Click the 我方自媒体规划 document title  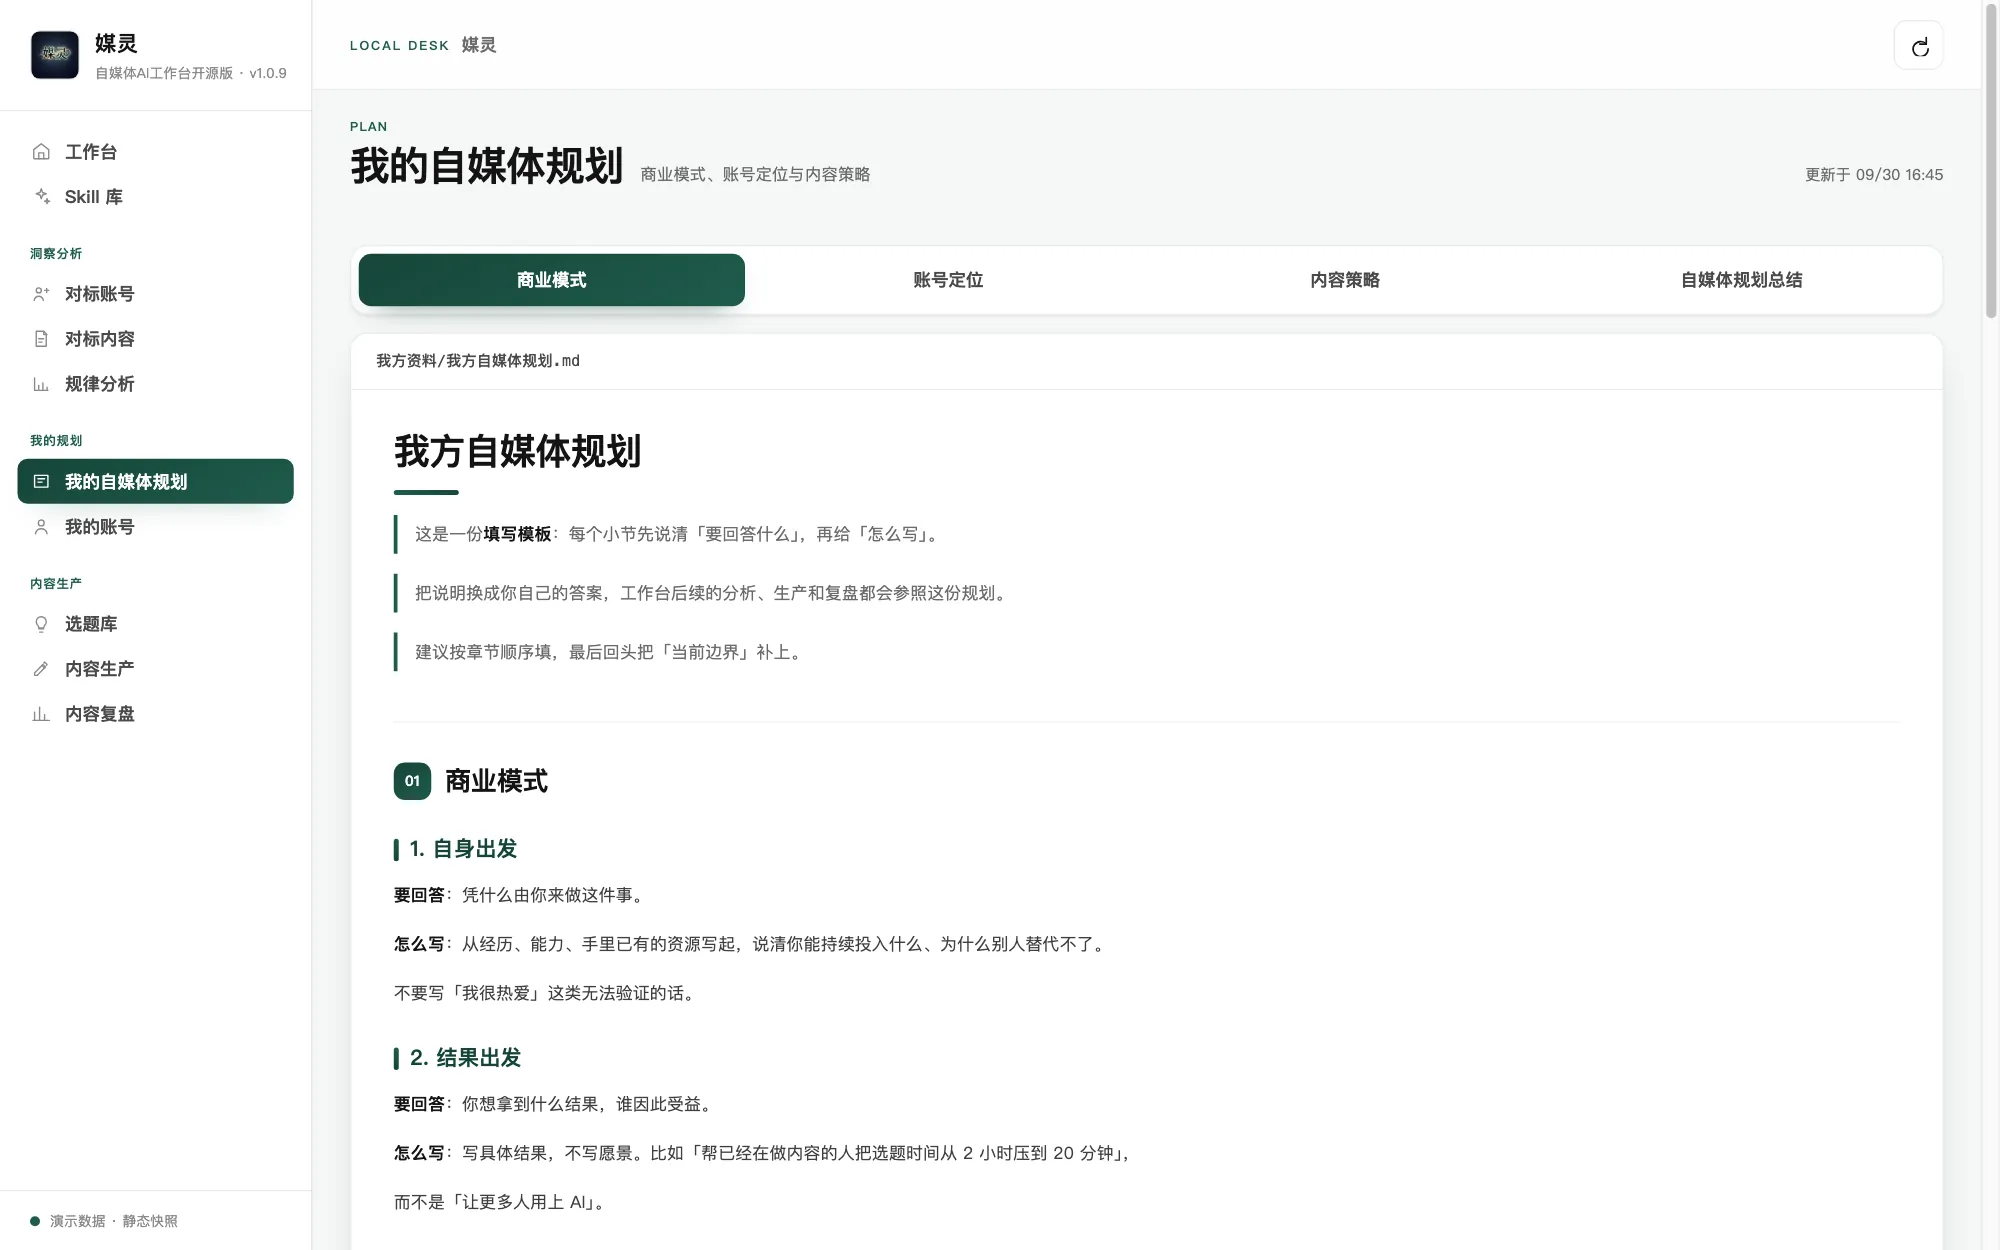(x=517, y=452)
